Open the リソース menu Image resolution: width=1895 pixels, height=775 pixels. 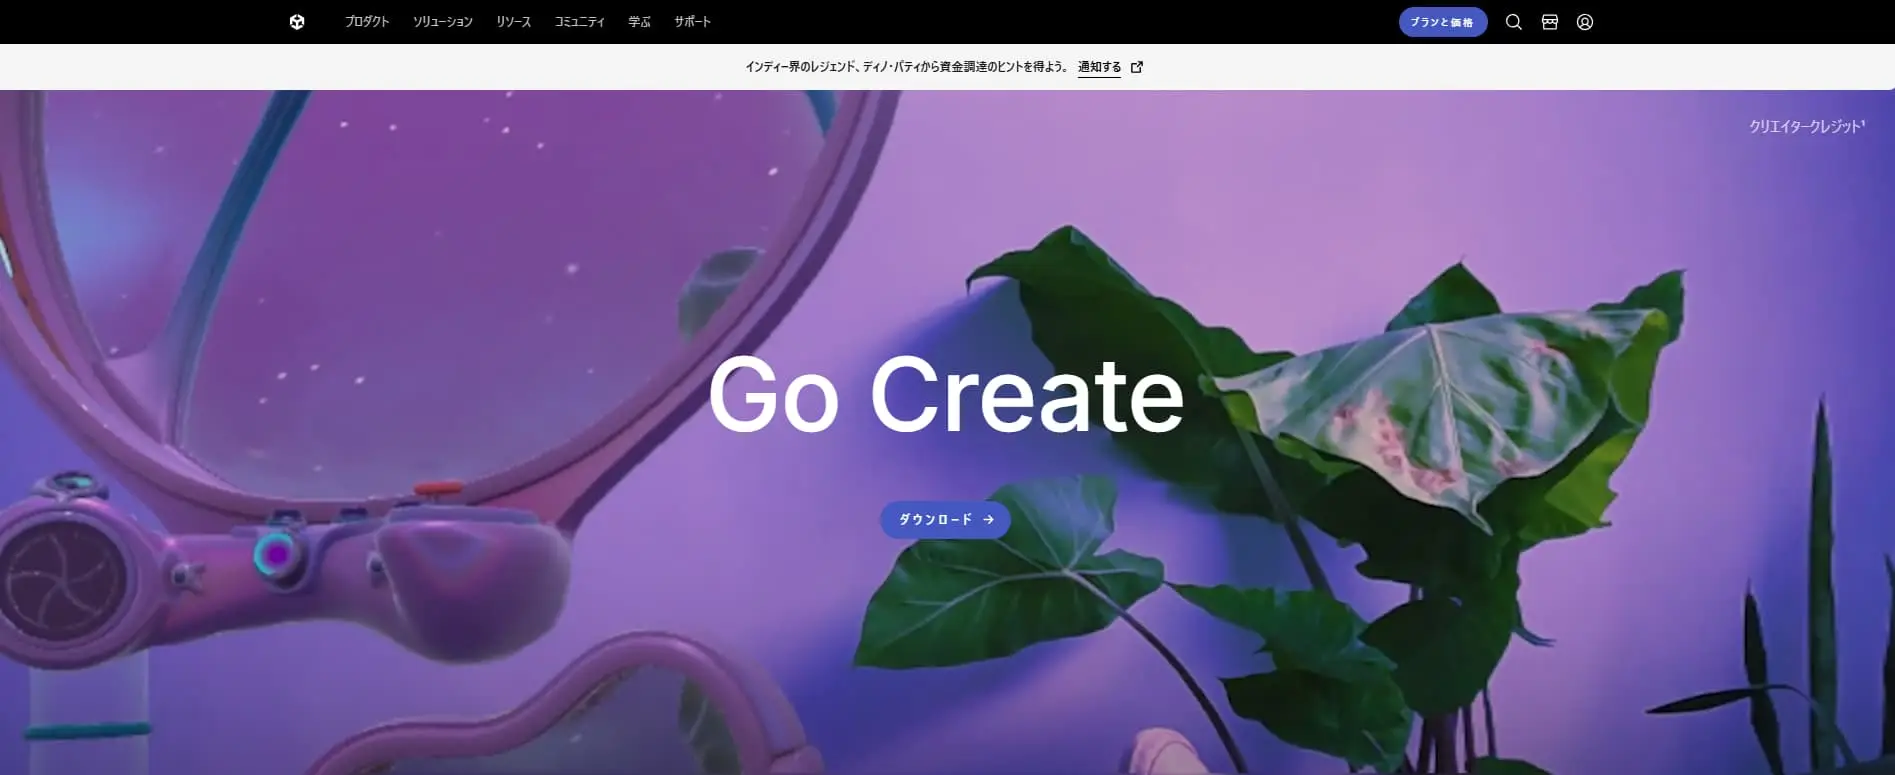pos(514,22)
